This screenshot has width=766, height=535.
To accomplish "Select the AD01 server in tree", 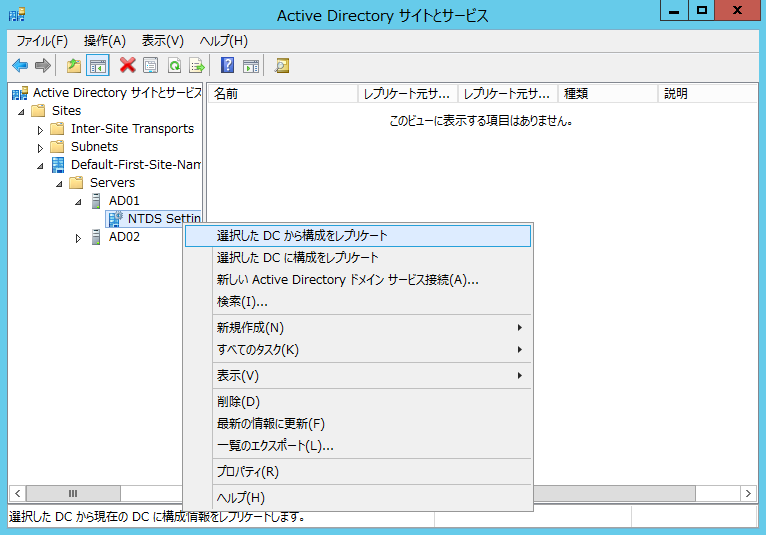I will point(124,201).
